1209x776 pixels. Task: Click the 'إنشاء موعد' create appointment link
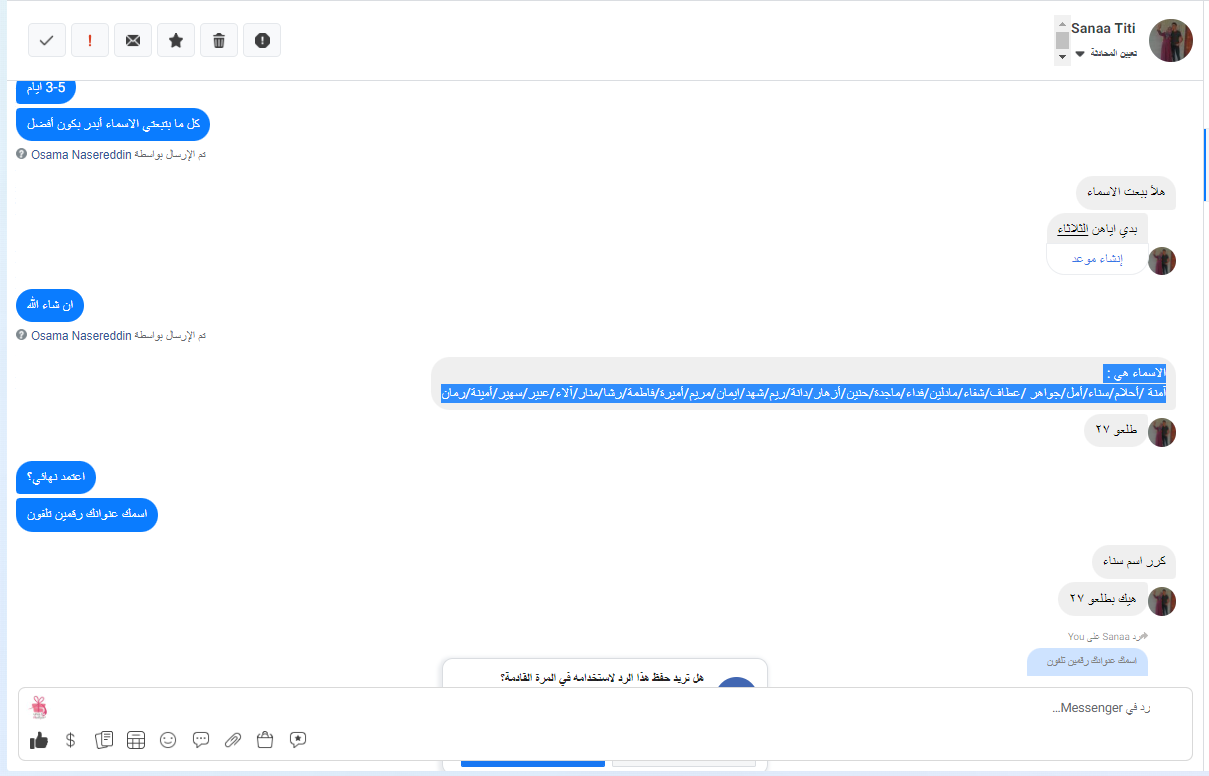(1097, 258)
